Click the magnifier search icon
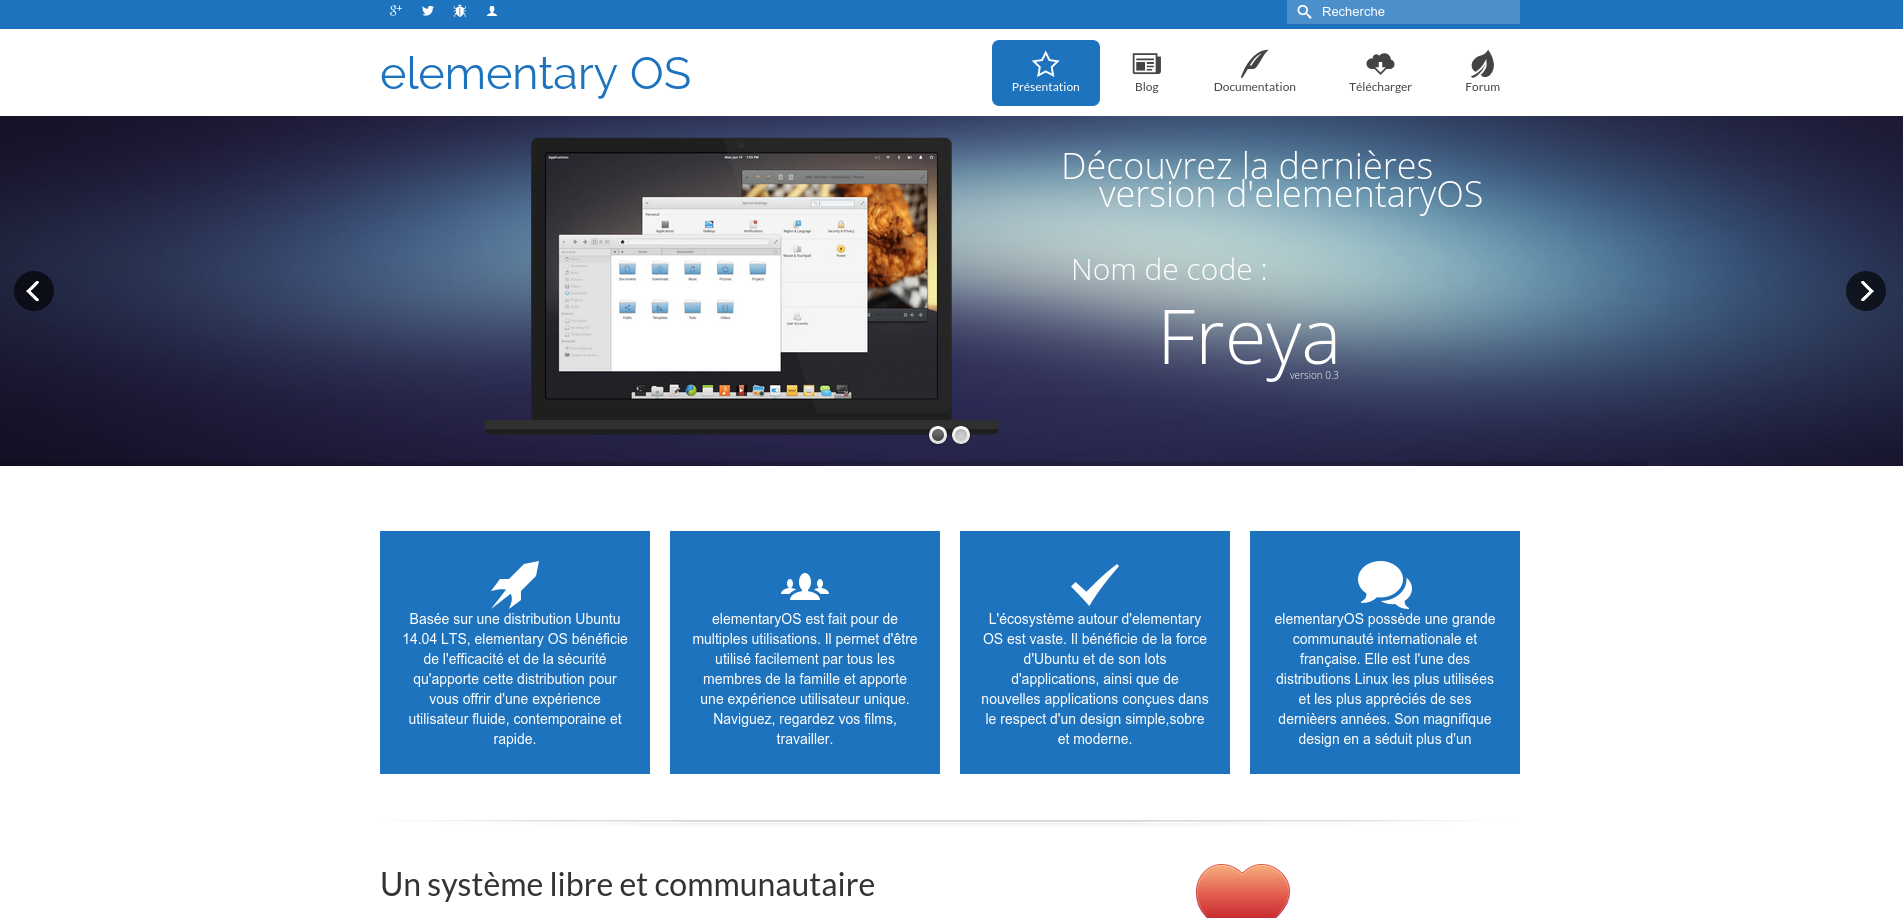Screen dimensions: 1903x918 1304,12
